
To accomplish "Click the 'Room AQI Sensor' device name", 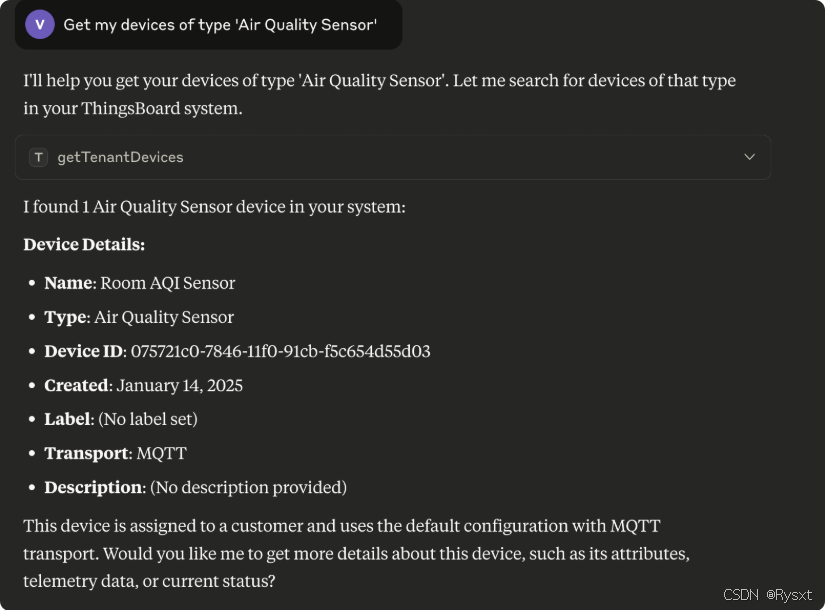I will pyautogui.click(x=168, y=283).
